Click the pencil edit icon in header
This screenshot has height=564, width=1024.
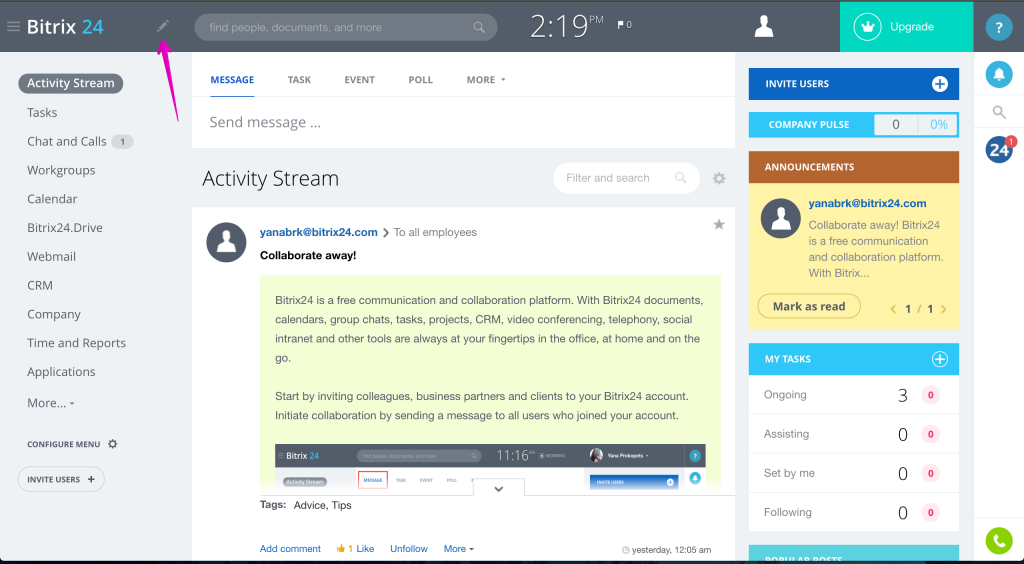(163, 26)
